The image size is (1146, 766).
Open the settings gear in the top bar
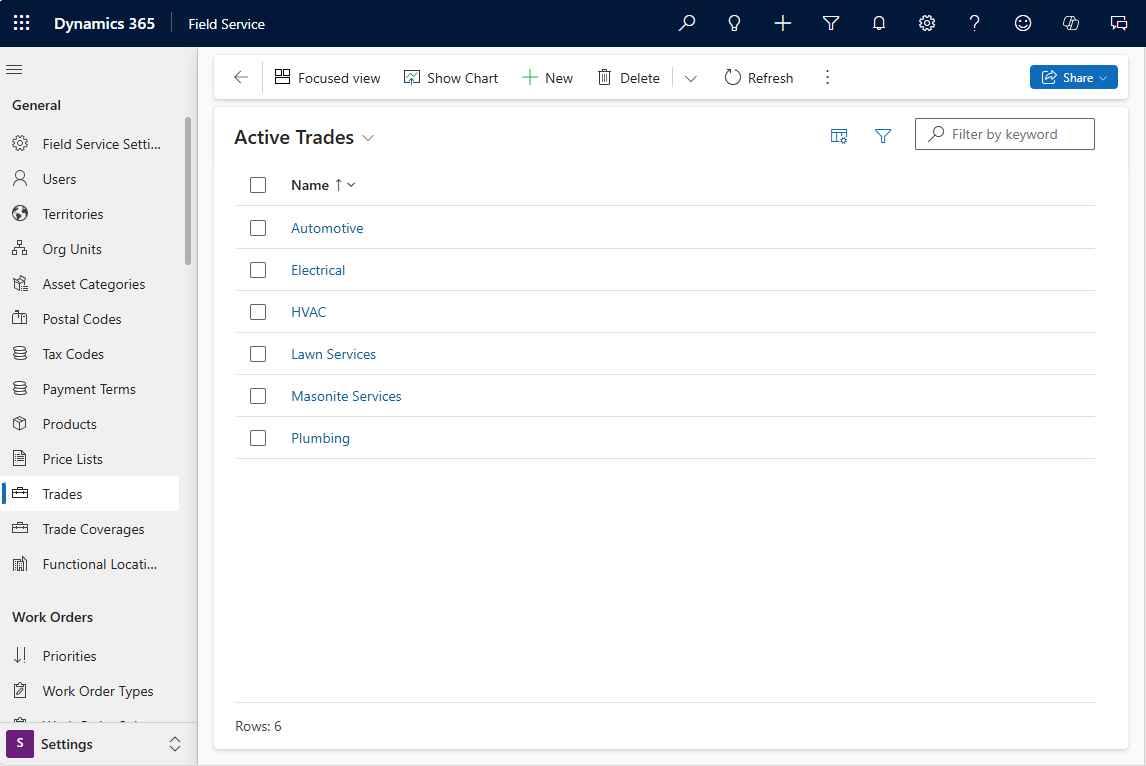tap(927, 23)
